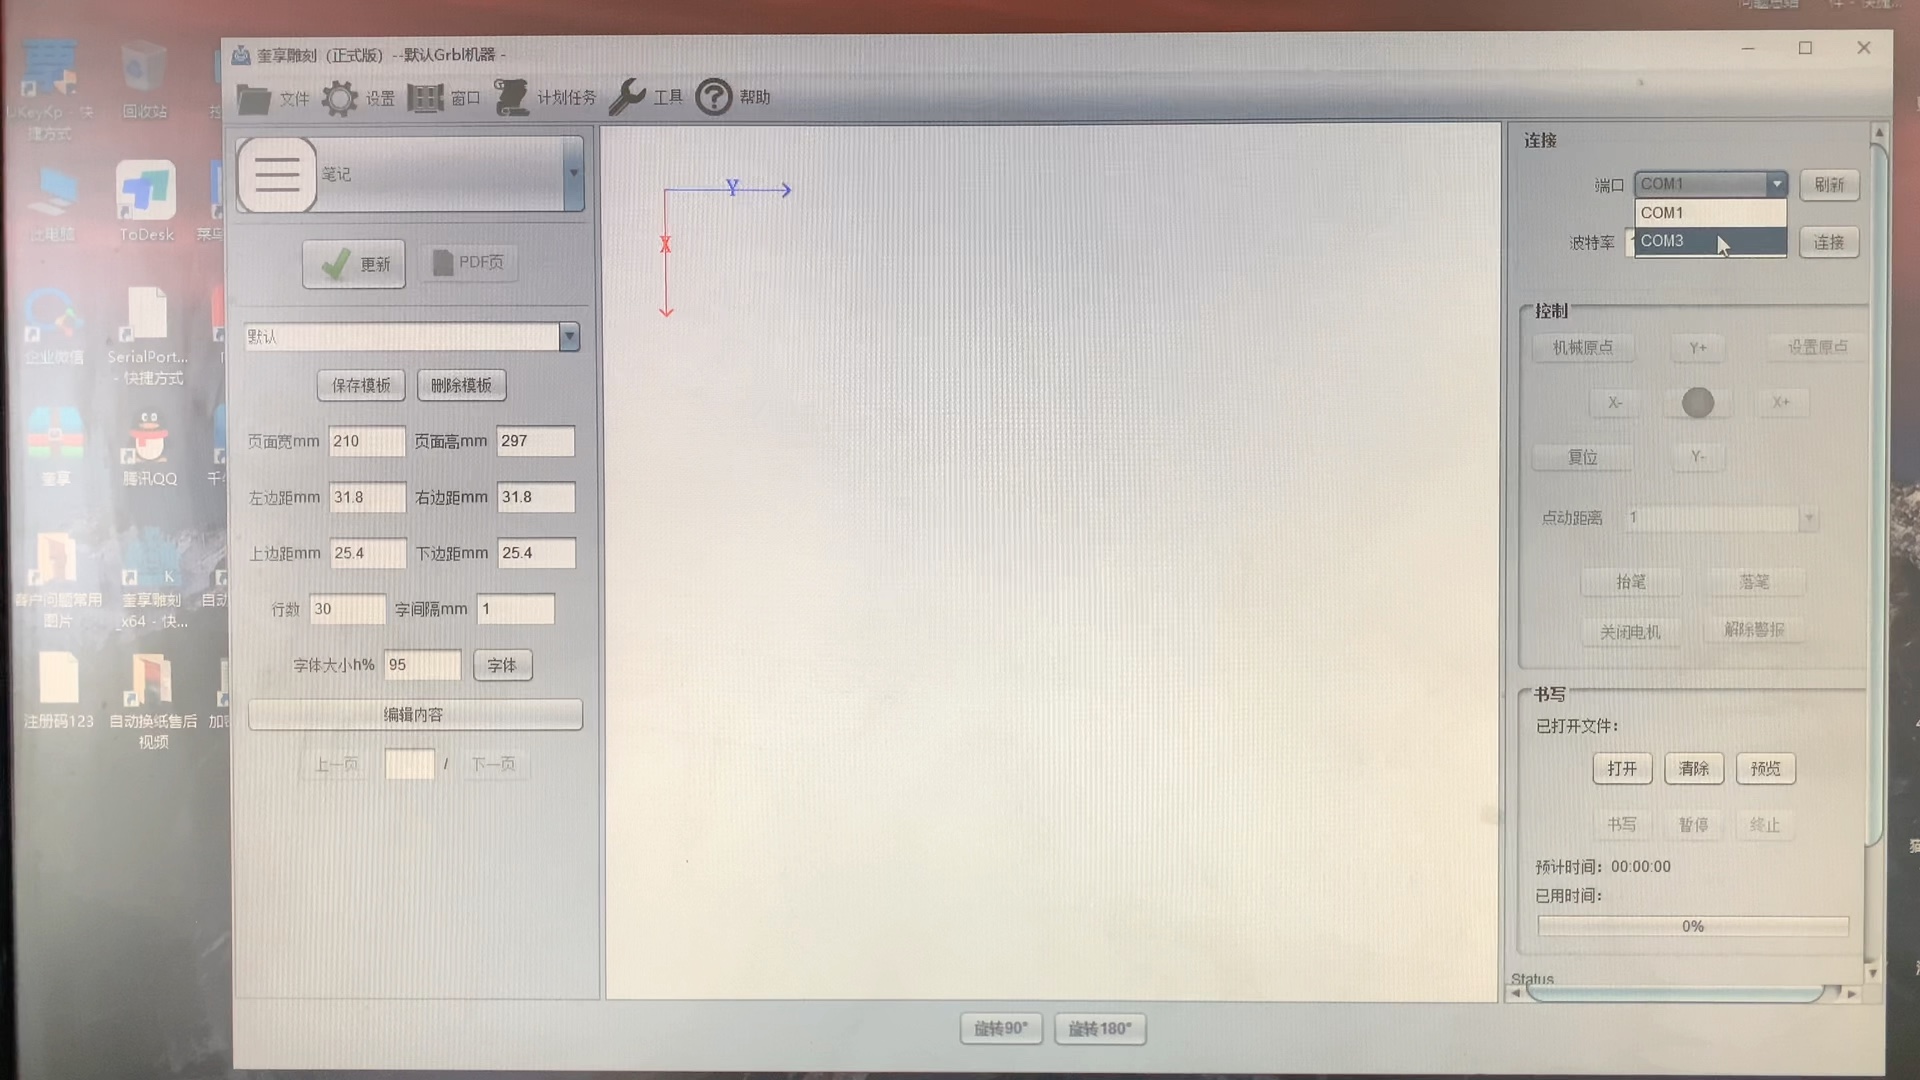
Task: Click the 机械原点 home icon button
Action: coord(1582,345)
